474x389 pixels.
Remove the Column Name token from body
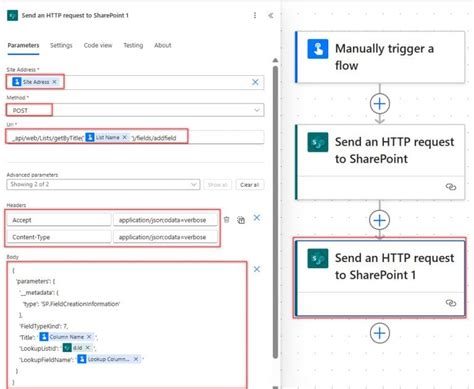[89, 337]
